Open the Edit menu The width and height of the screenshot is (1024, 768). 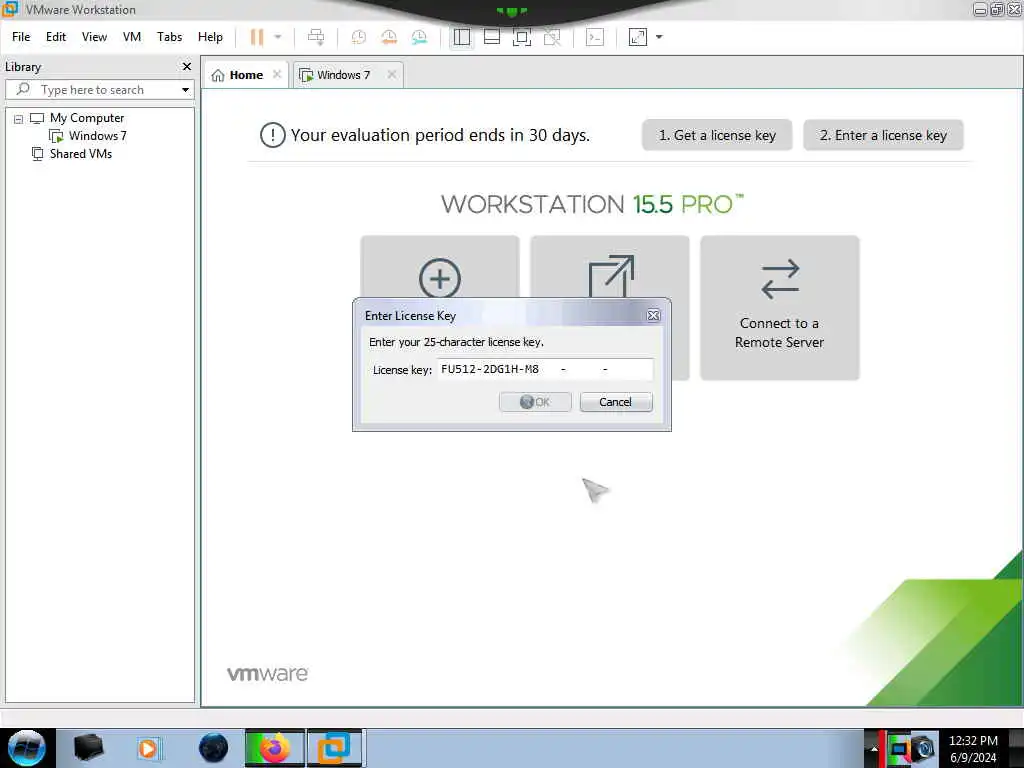tap(56, 37)
